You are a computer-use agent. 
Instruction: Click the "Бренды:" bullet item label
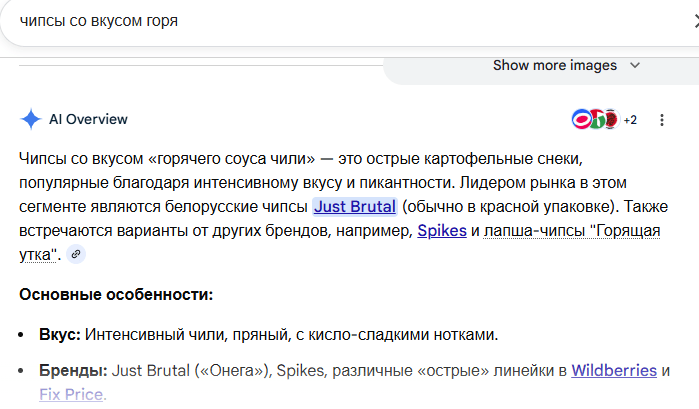(74, 370)
